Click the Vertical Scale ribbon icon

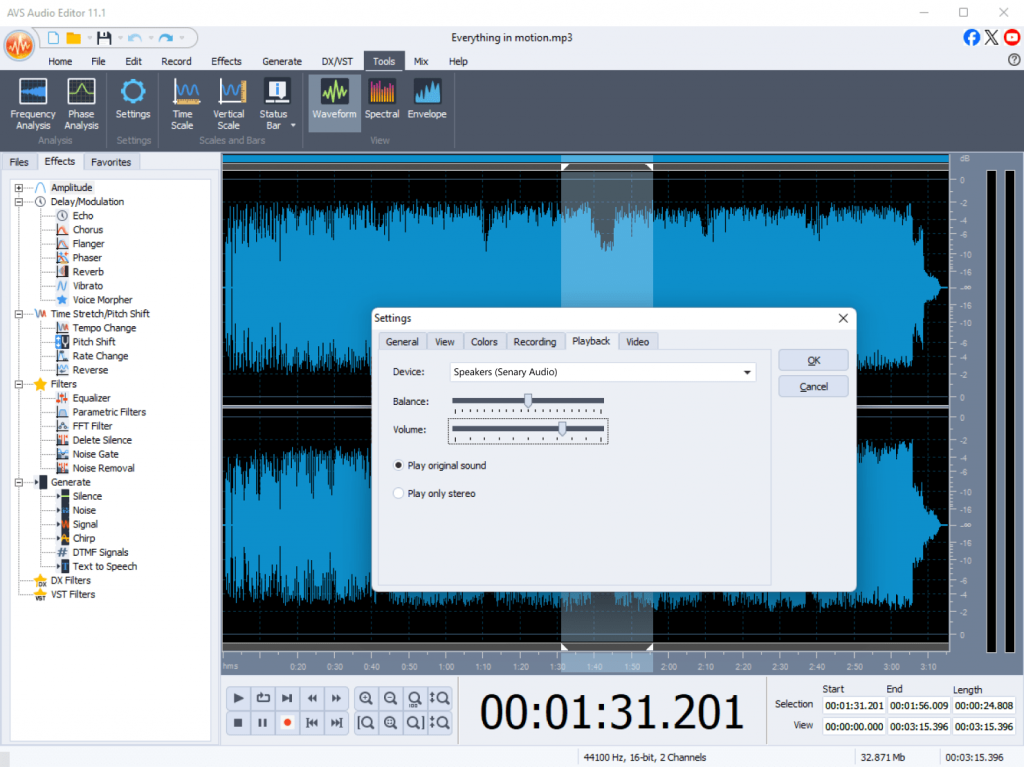pyautogui.click(x=229, y=104)
